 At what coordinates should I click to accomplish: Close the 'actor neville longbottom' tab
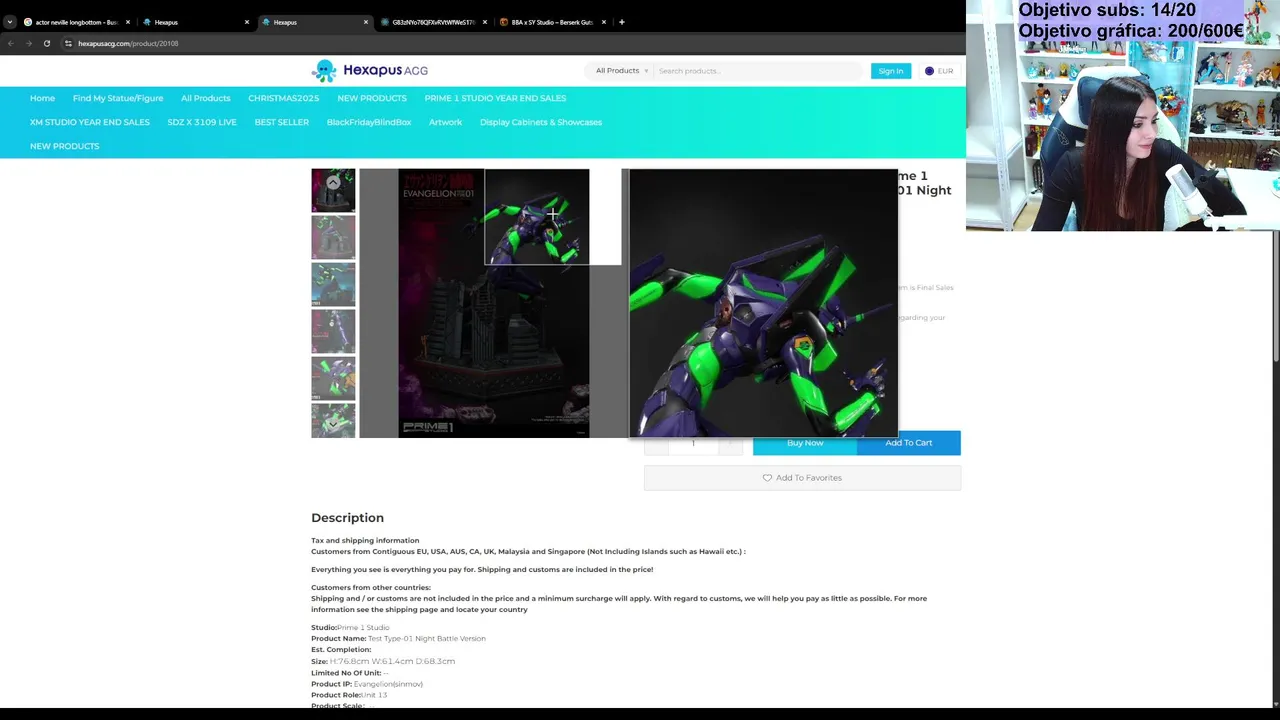tap(128, 22)
